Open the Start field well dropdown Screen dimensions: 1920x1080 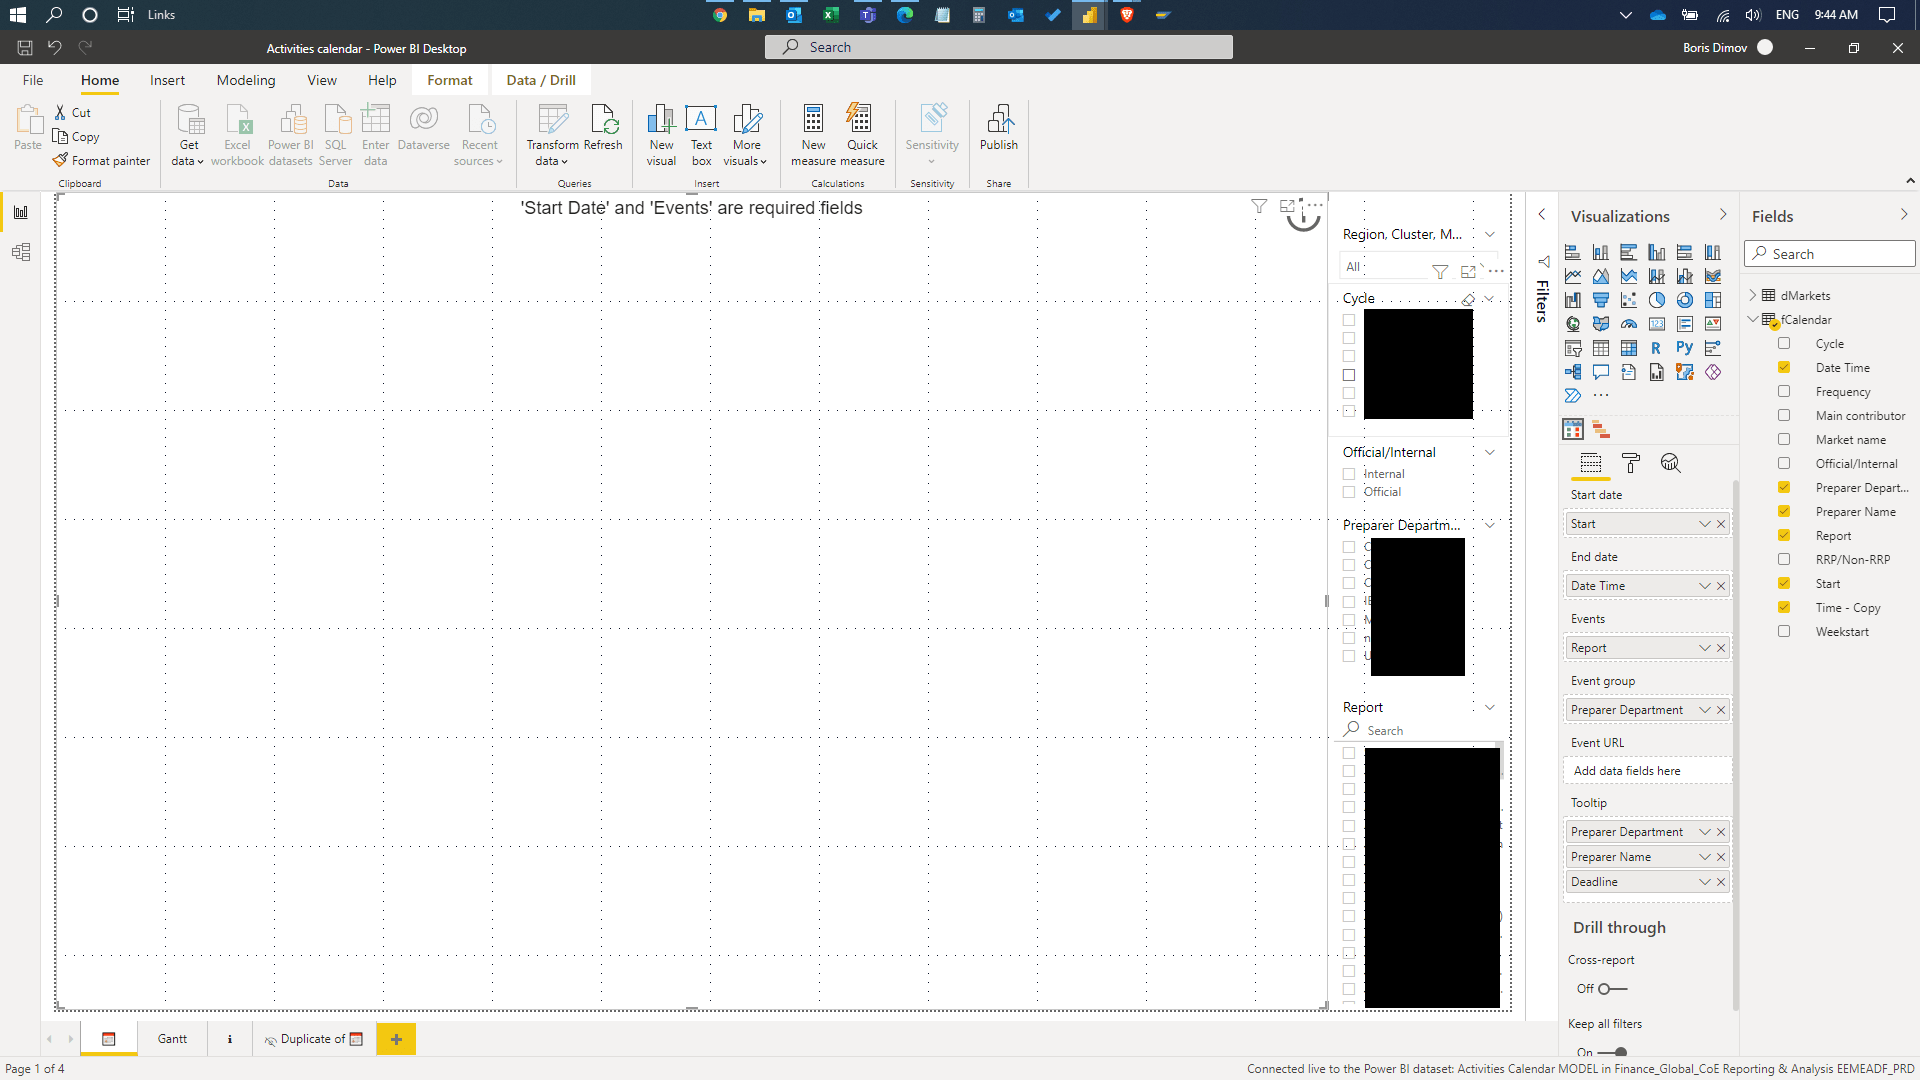[x=1704, y=524]
